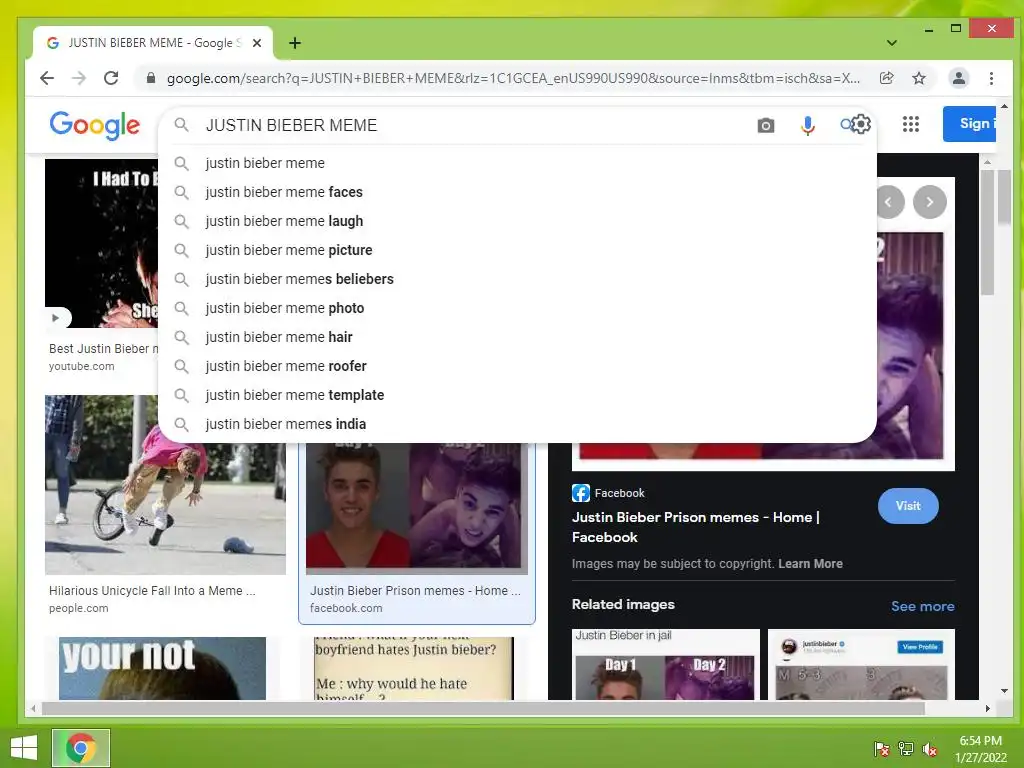
Task: Click the Google logo
Action: (95, 125)
